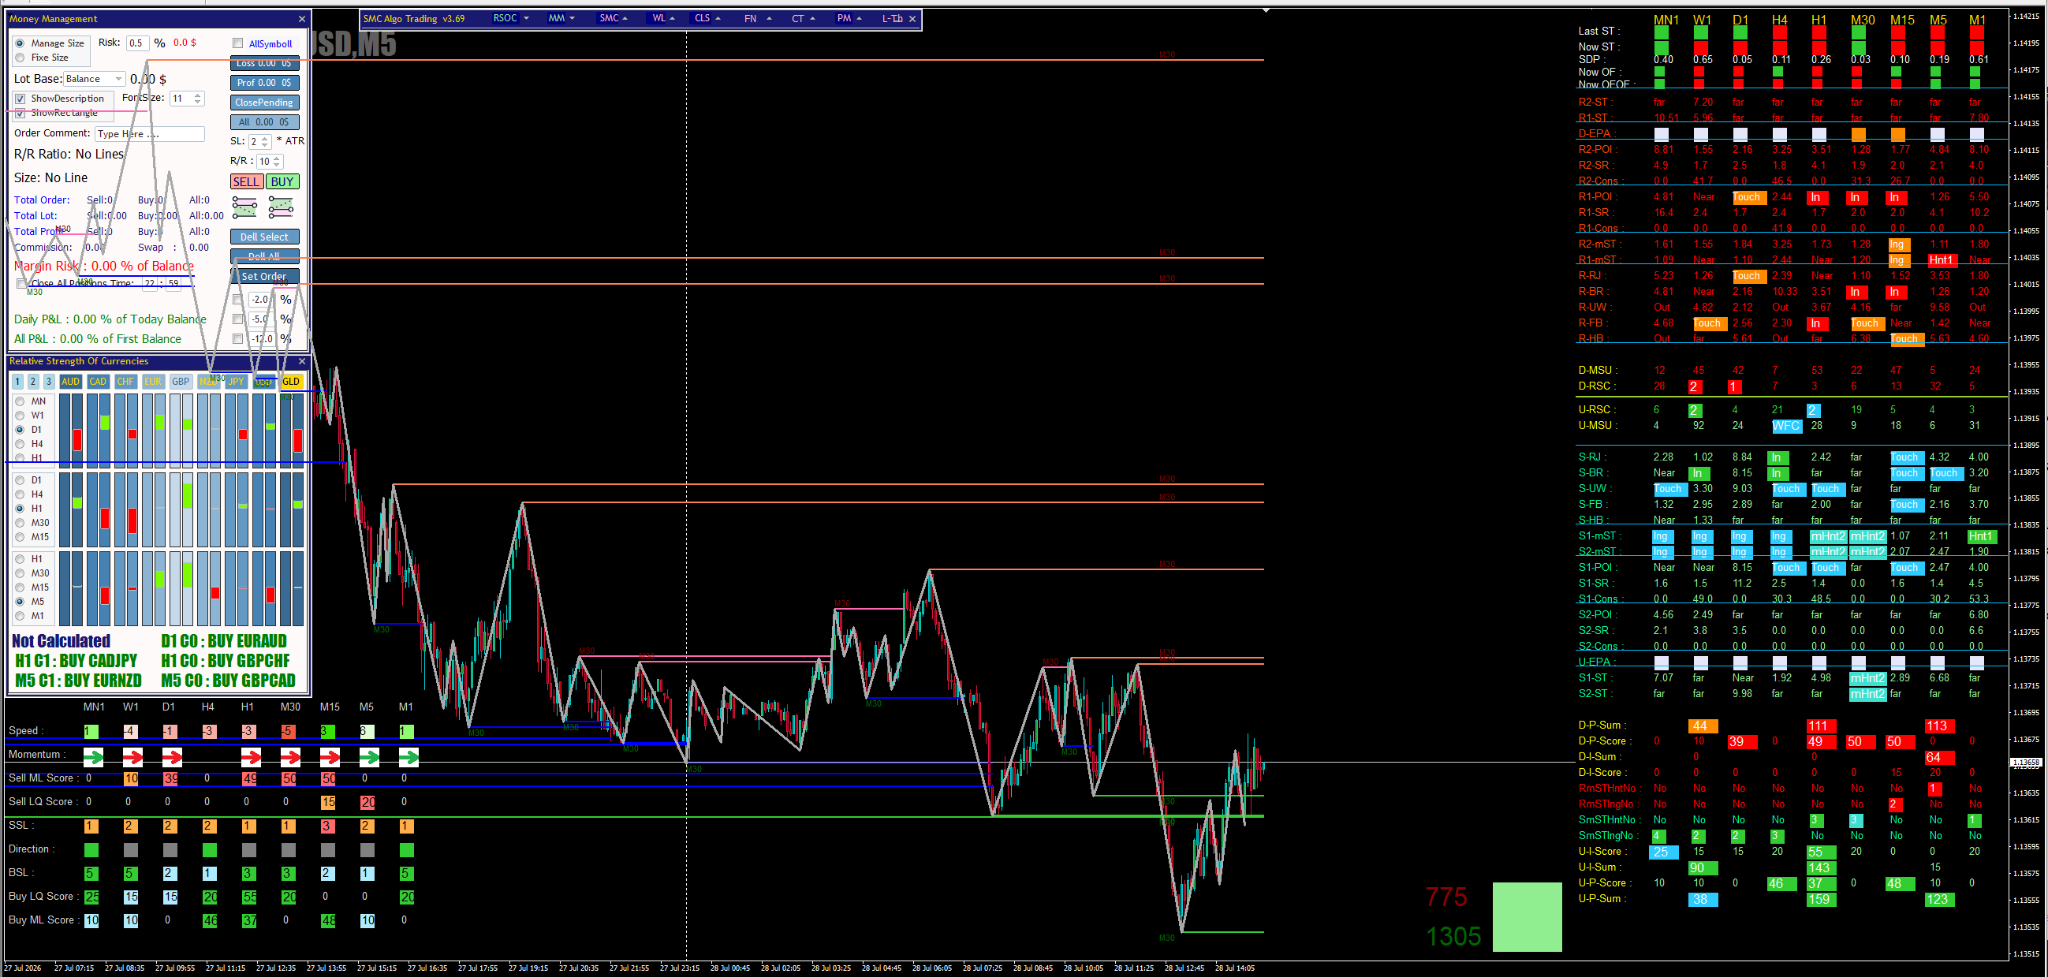The image size is (2048, 977).
Task: Click the green BUY button
Action: [x=282, y=182]
